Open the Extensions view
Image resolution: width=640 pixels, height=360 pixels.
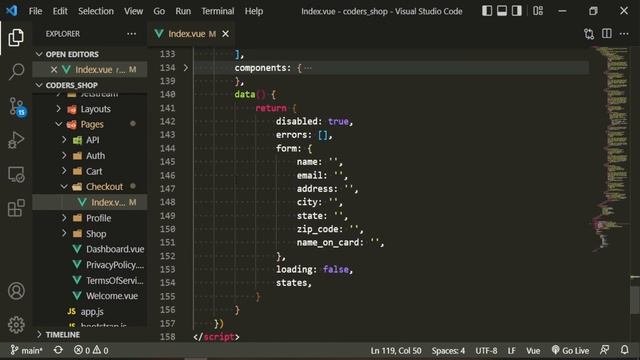16,208
